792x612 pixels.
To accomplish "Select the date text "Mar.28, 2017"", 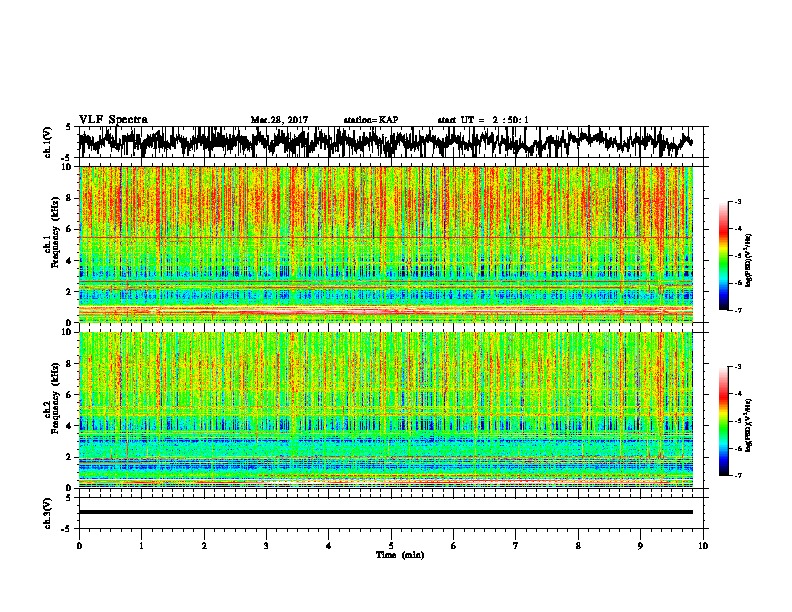I will pos(279,120).
